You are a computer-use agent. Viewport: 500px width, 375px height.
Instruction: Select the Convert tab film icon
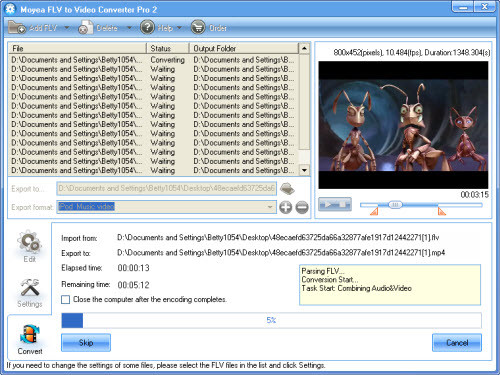(30, 334)
